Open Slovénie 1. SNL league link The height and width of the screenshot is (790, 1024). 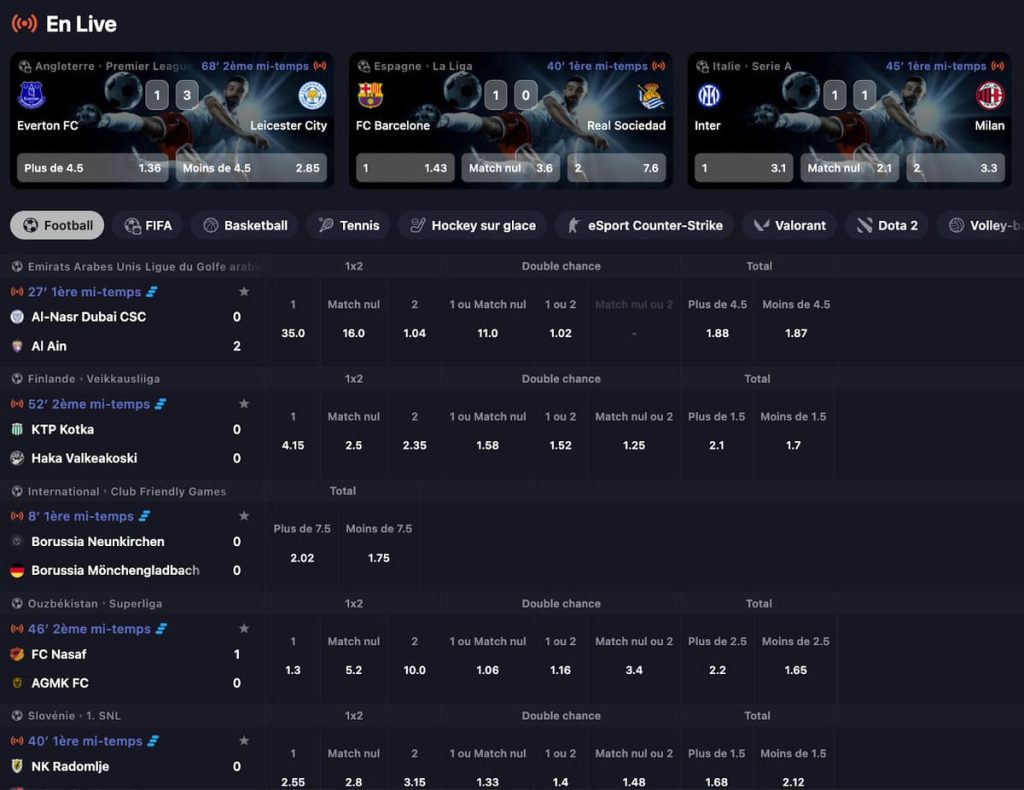[x=67, y=716]
